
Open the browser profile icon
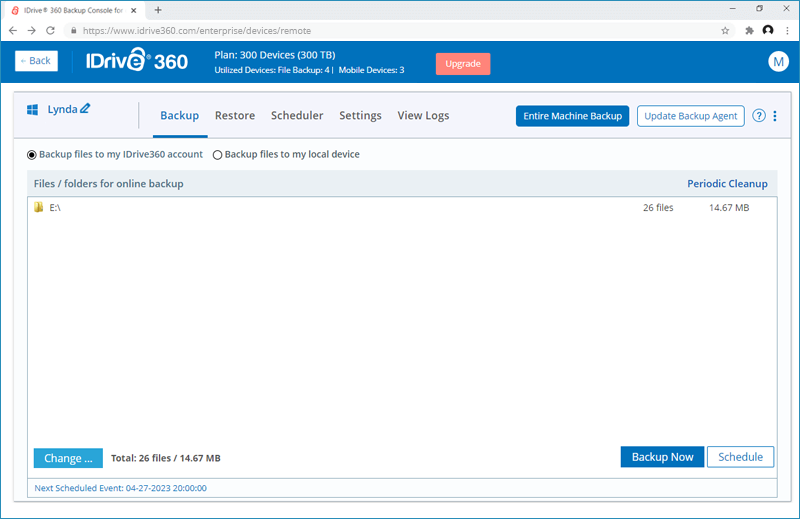point(768,30)
